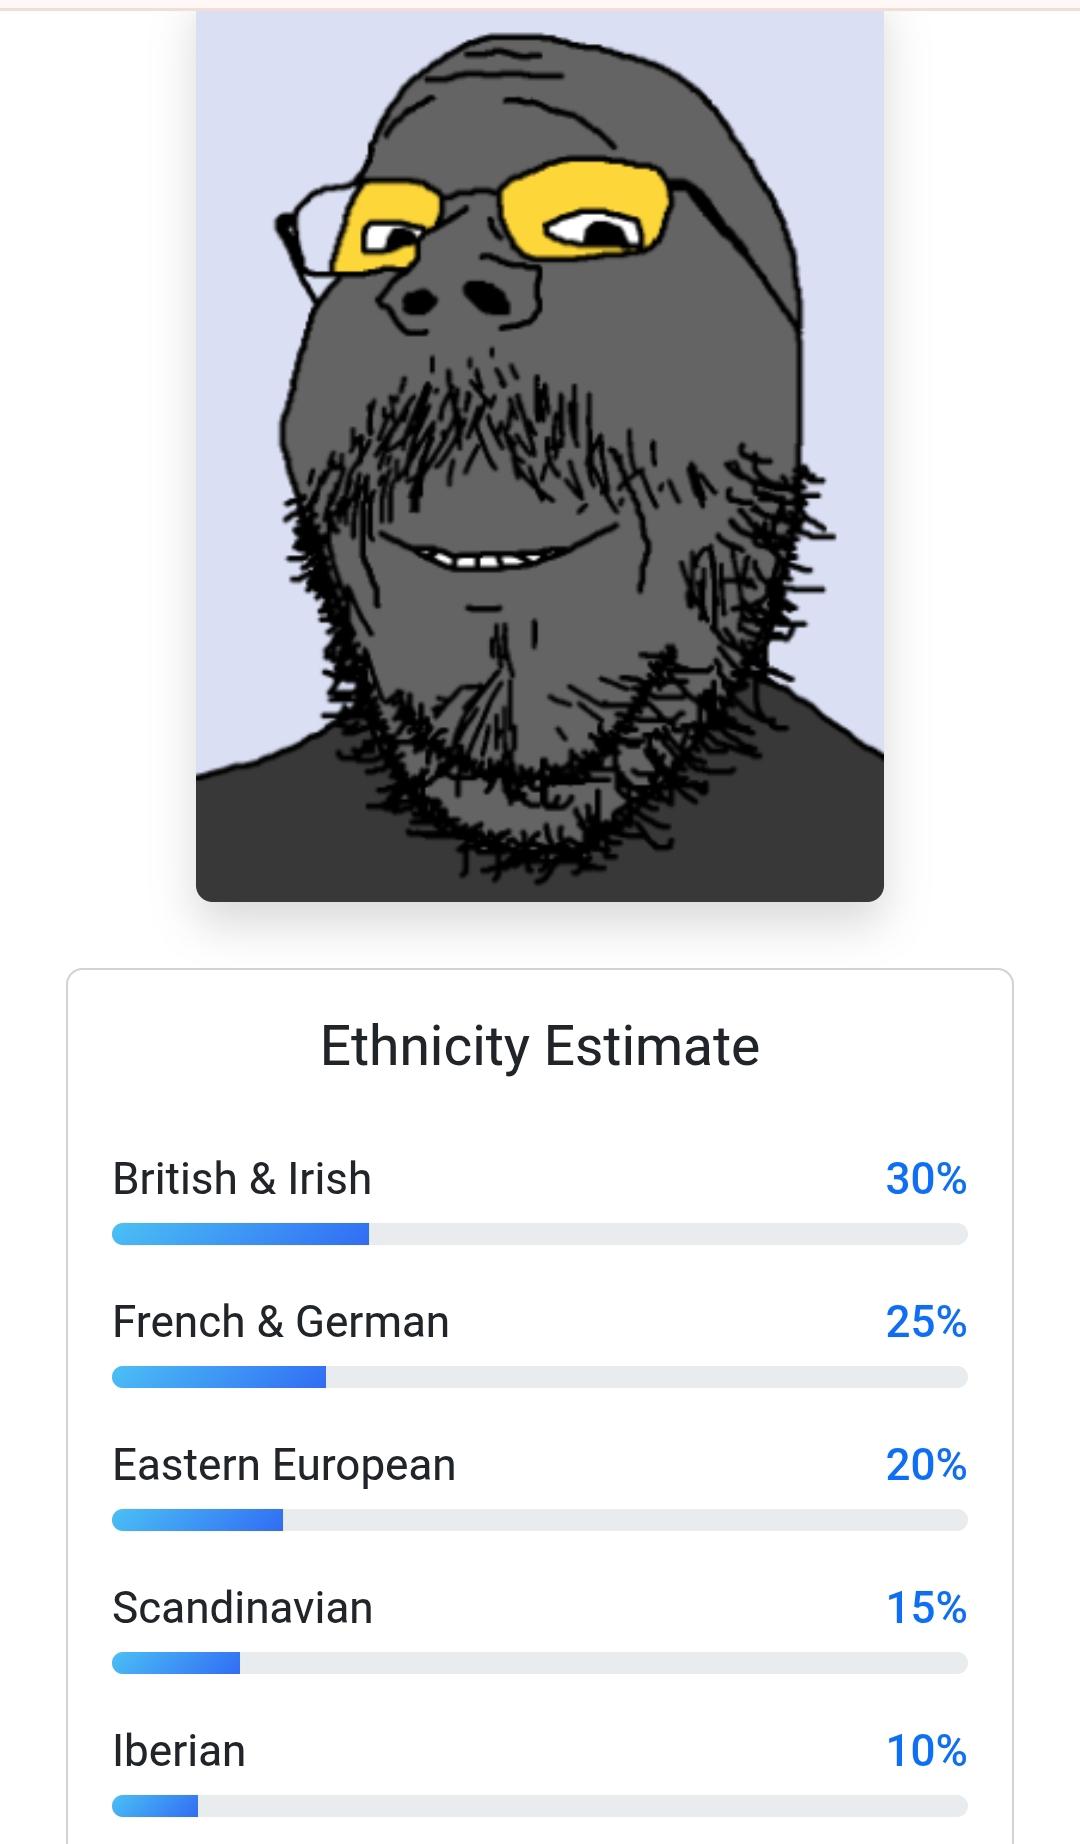Click the blue filled Iberian bar

pos(155,1806)
